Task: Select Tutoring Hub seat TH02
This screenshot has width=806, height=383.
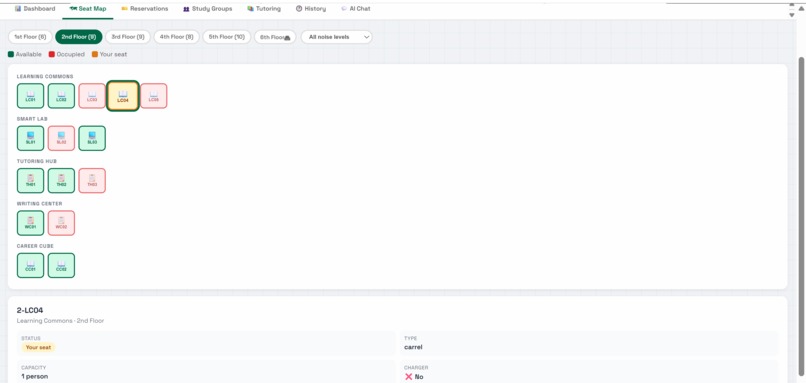Action: [61, 181]
